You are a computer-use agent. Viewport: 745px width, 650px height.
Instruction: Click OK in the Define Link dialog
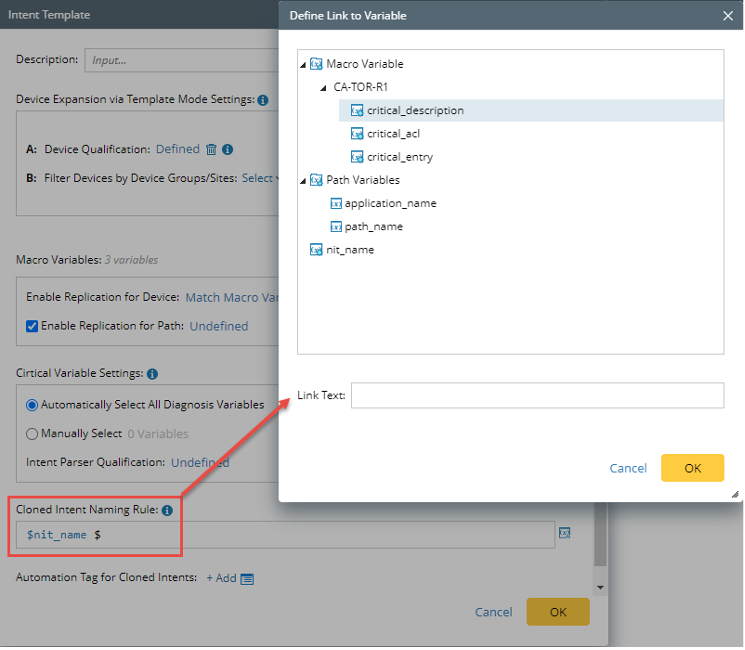point(692,468)
